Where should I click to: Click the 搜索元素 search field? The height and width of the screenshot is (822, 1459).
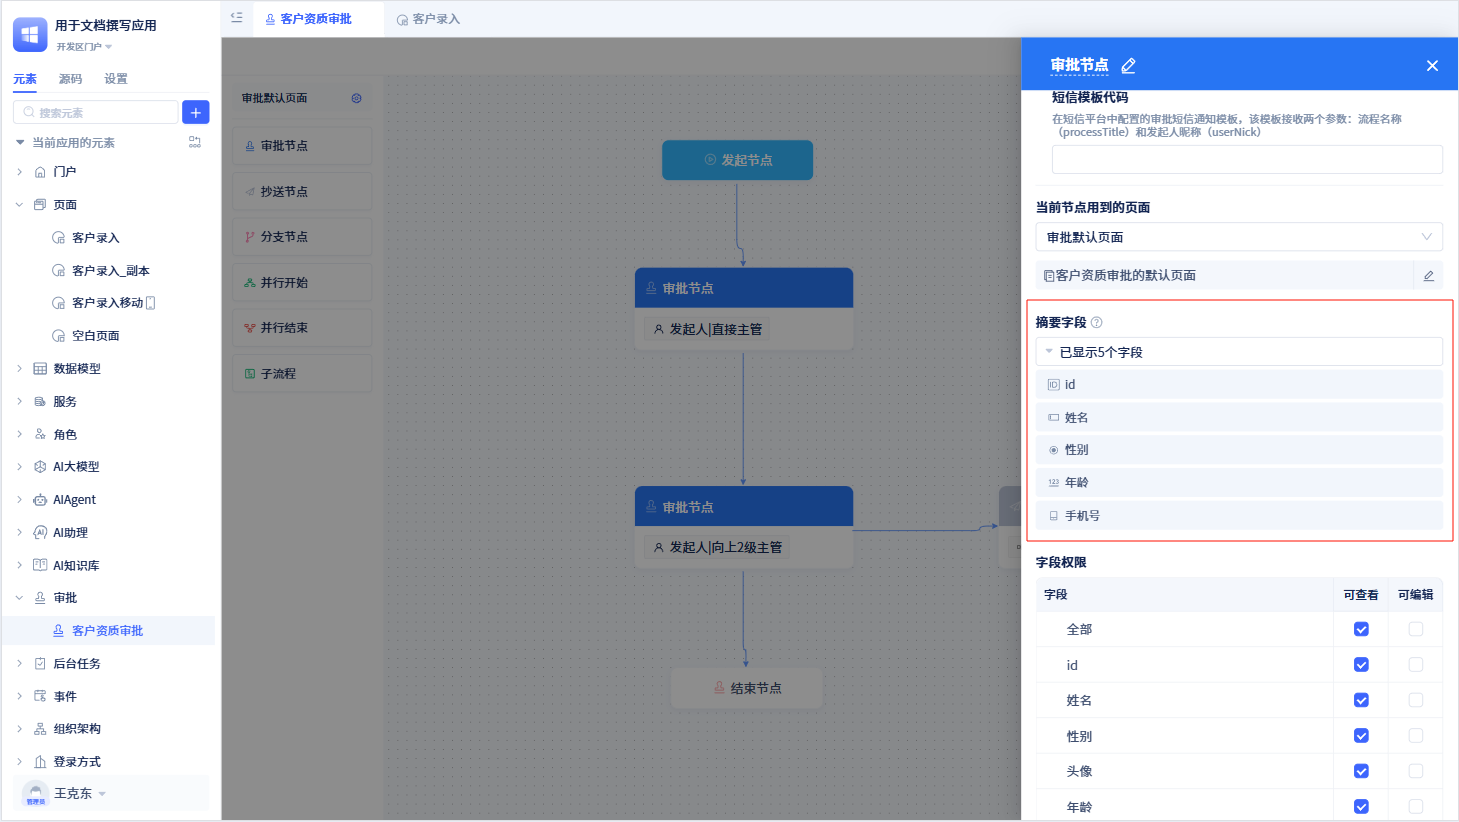(x=96, y=112)
